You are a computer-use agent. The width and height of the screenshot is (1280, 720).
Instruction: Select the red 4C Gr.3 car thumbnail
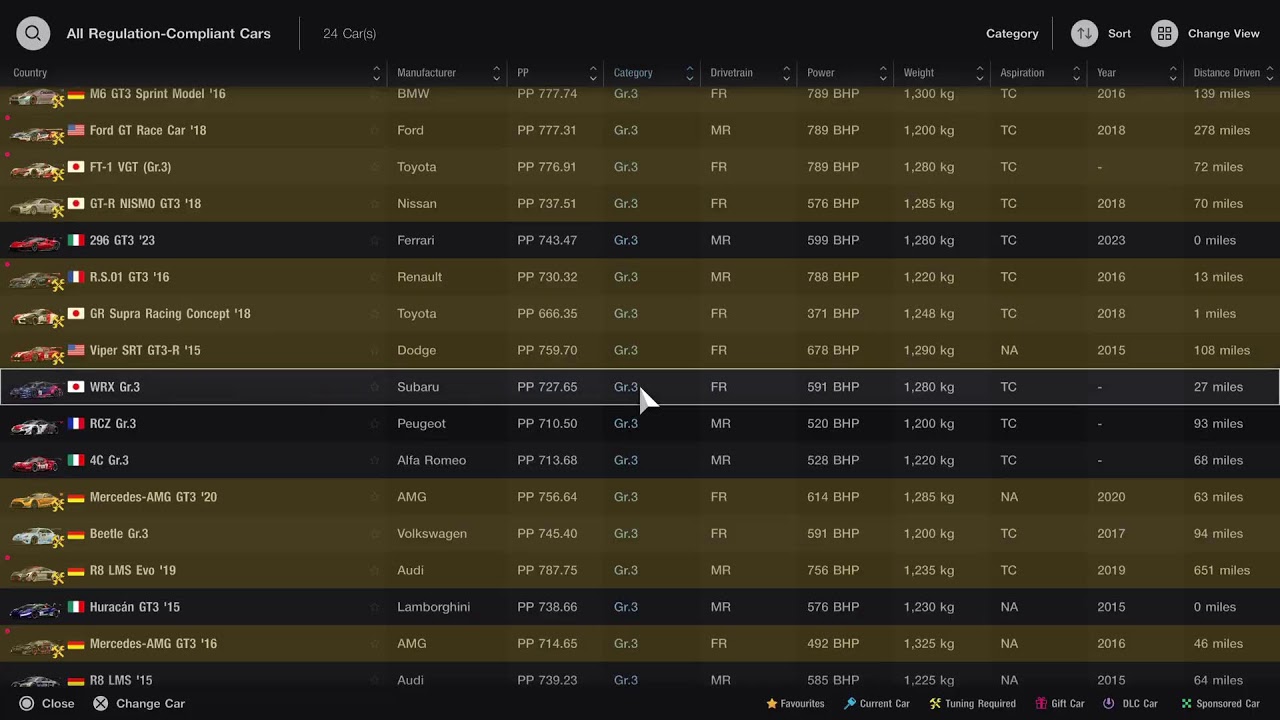pos(35,462)
